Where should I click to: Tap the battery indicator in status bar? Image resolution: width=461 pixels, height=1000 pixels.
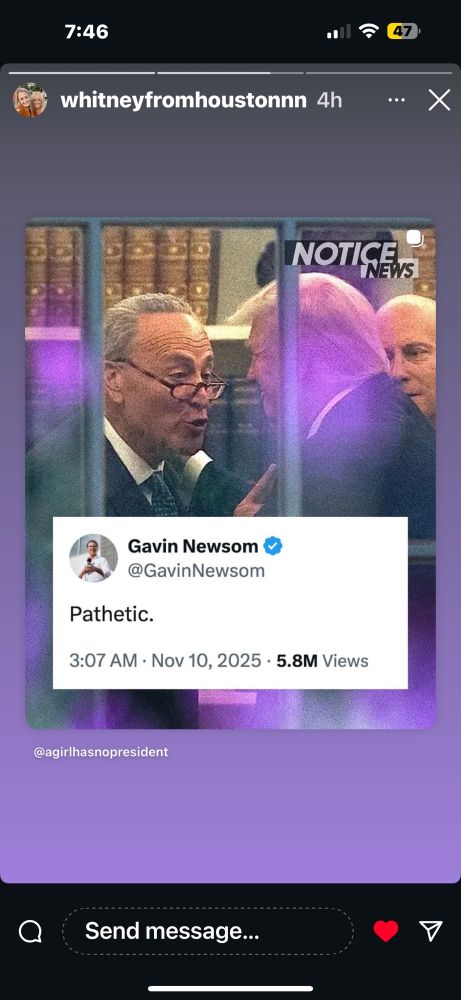[x=403, y=31]
